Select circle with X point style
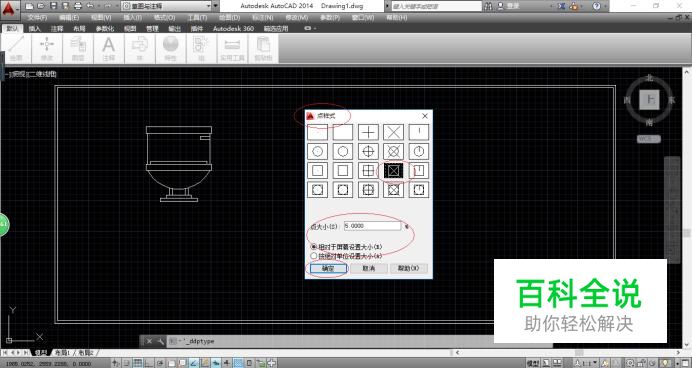The image size is (692, 368). pos(394,151)
